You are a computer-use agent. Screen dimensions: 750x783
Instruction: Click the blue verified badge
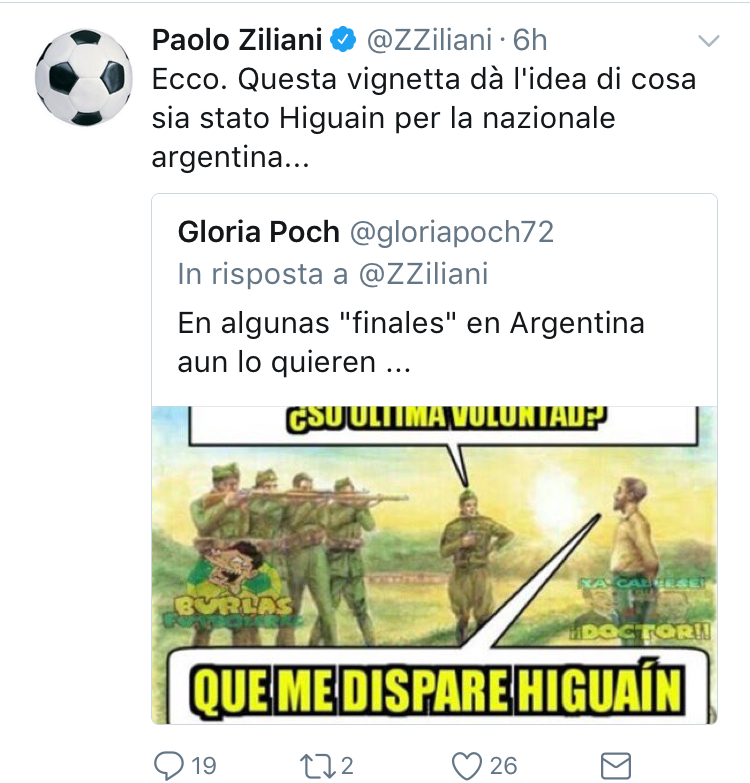tap(343, 40)
